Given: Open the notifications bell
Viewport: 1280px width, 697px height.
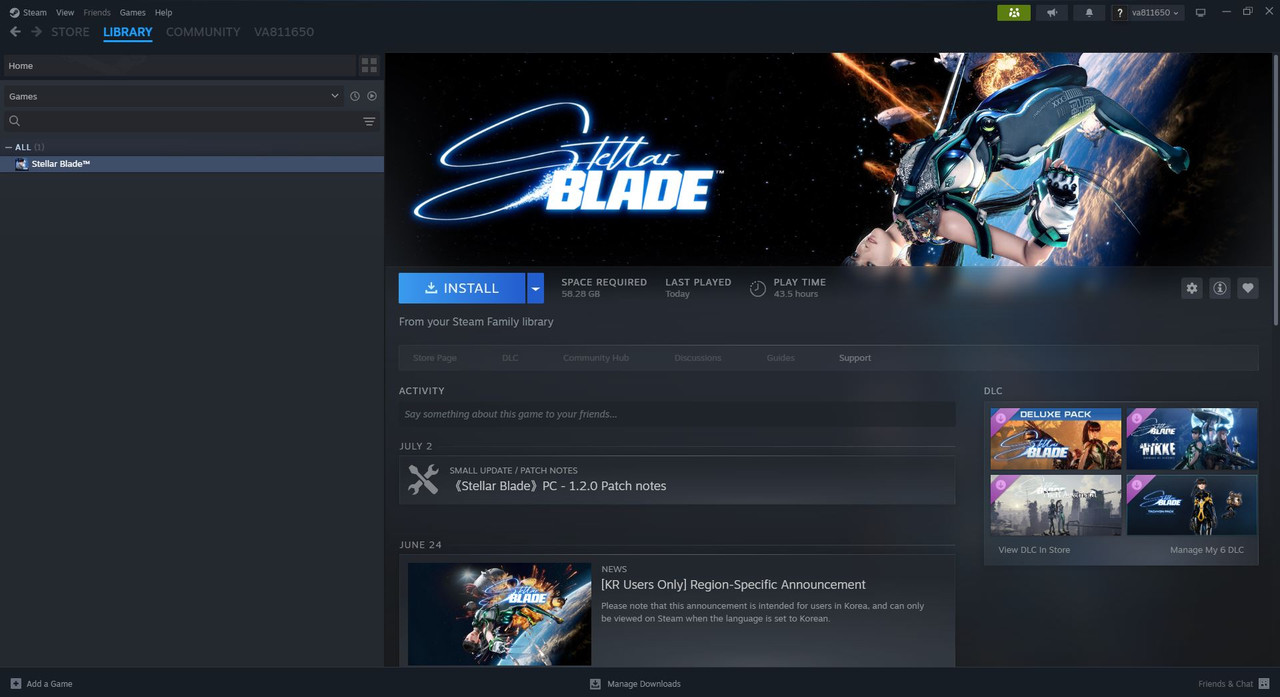Looking at the screenshot, I should (1089, 12).
